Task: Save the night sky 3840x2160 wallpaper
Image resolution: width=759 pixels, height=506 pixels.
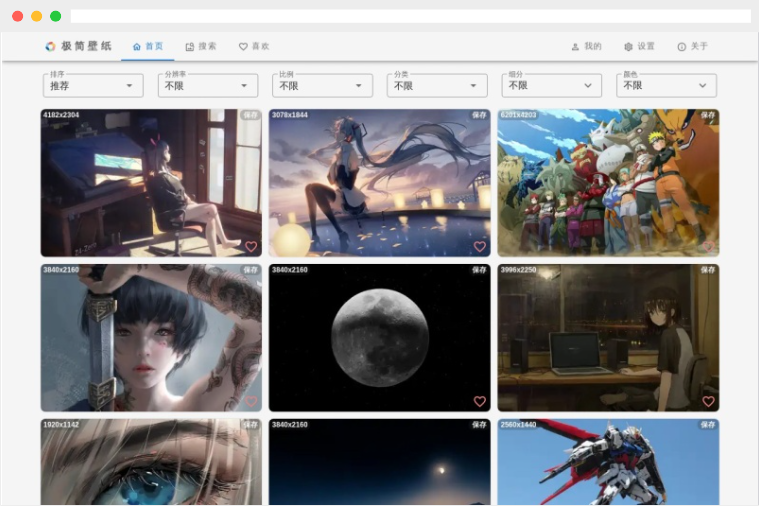Action: (x=479, y=425)
